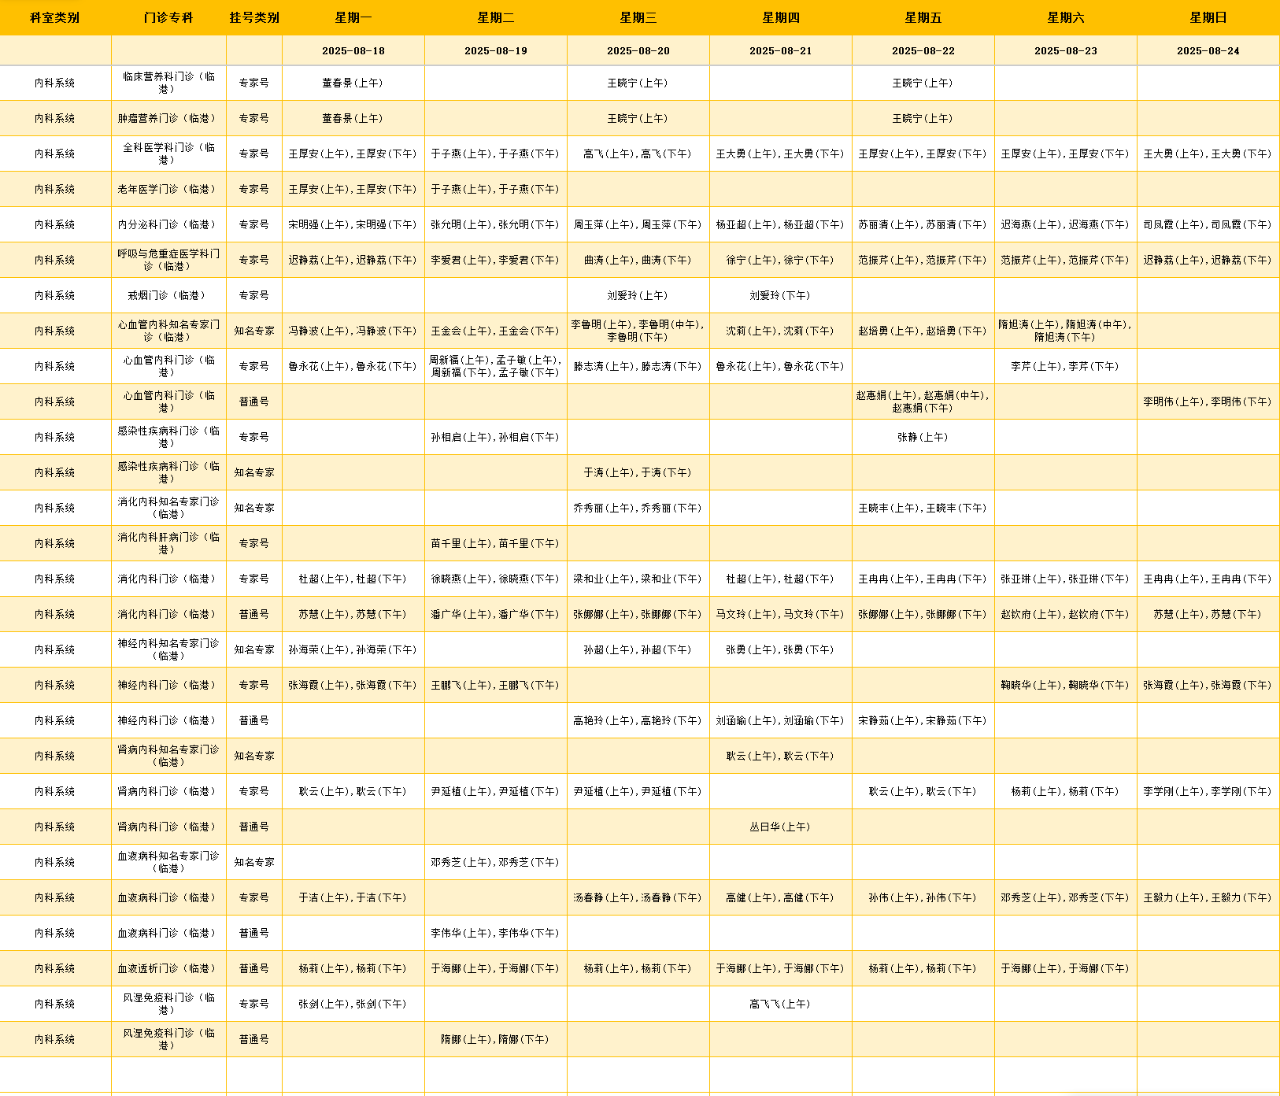Select the 呼吸与危重症医学科门诊 clinic cell

tap(169, 260)
